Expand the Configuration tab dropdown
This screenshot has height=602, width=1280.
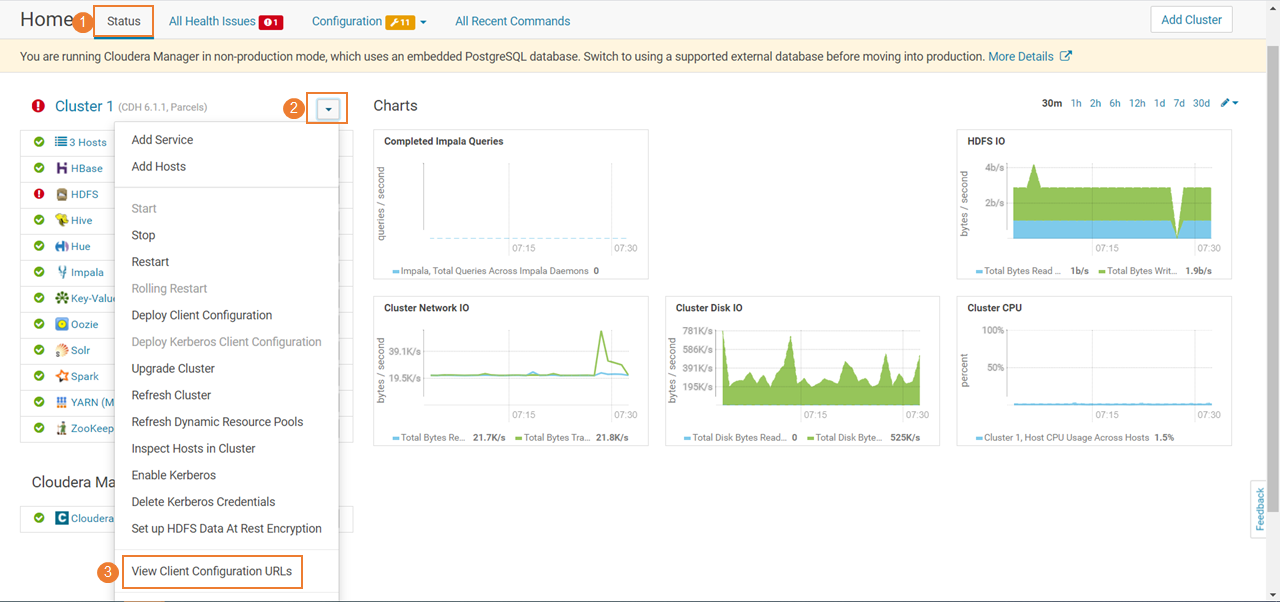click(x=424, y=22)
